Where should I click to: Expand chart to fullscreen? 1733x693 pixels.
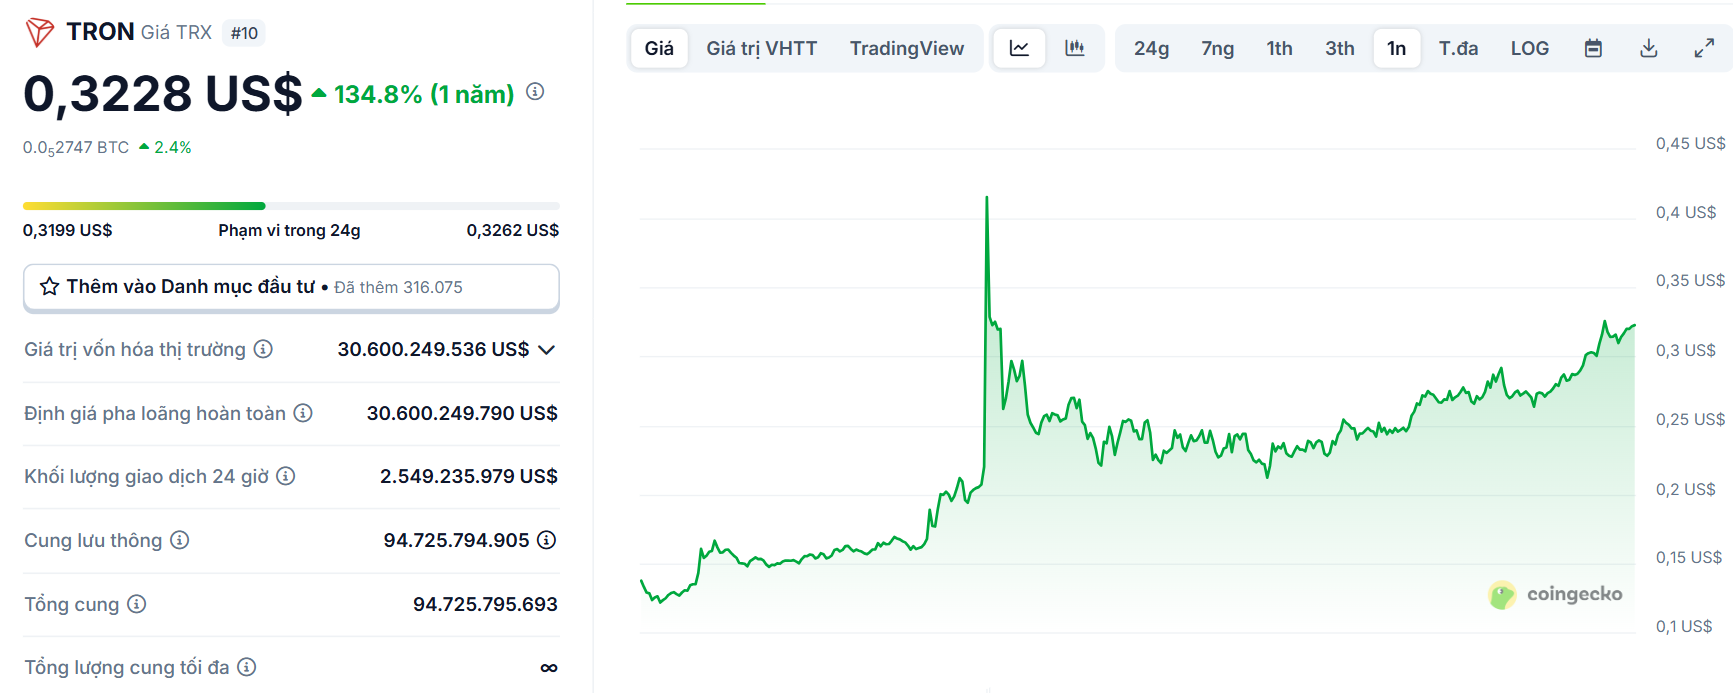pyautogui.click(x=1704, y=48)
